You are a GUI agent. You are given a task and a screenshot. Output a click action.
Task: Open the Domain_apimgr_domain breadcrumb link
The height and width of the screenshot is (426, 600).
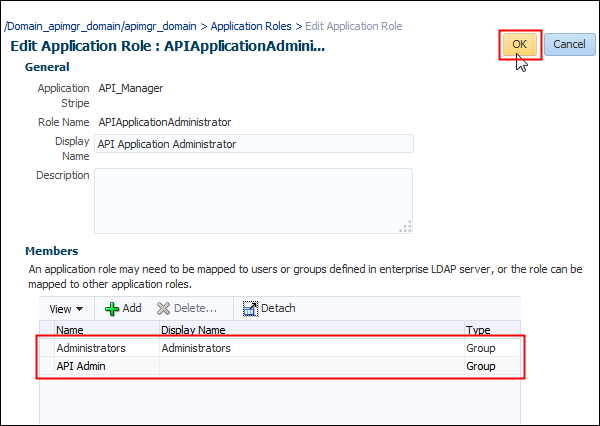tap(100, 26)
